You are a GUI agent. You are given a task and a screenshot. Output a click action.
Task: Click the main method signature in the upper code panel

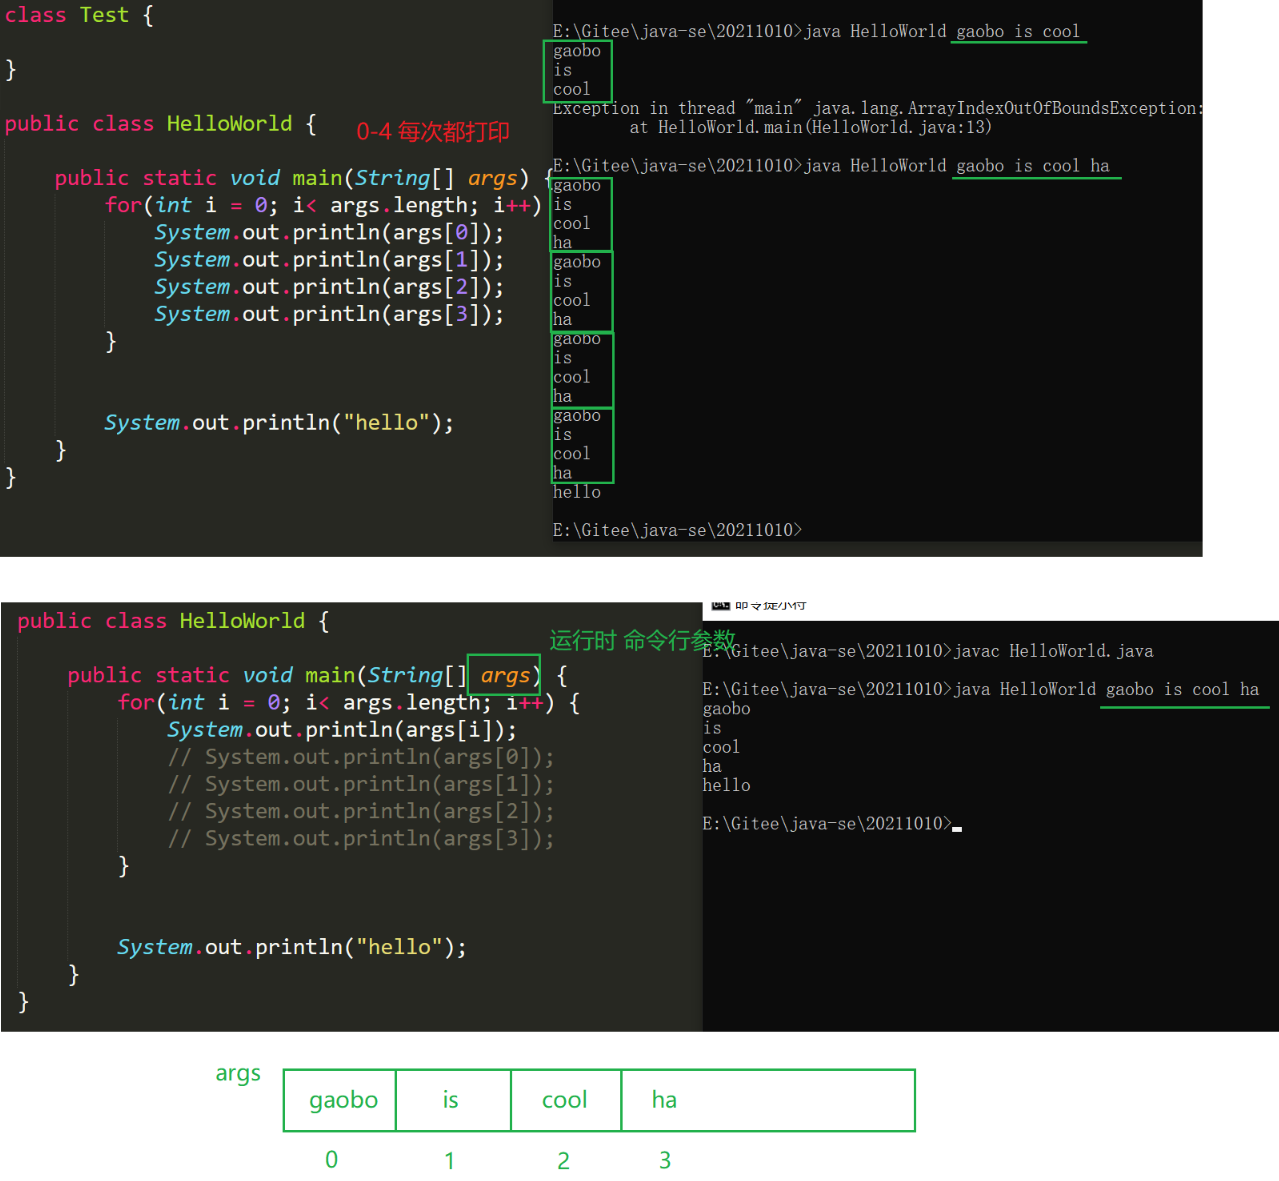303,178
